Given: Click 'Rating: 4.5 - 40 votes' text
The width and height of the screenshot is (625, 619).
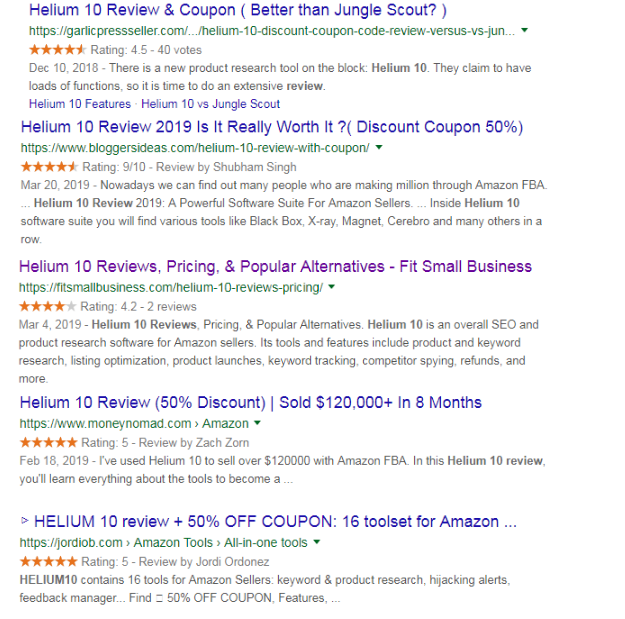Looking at the screenshot, I should click(x=146, y=50).
